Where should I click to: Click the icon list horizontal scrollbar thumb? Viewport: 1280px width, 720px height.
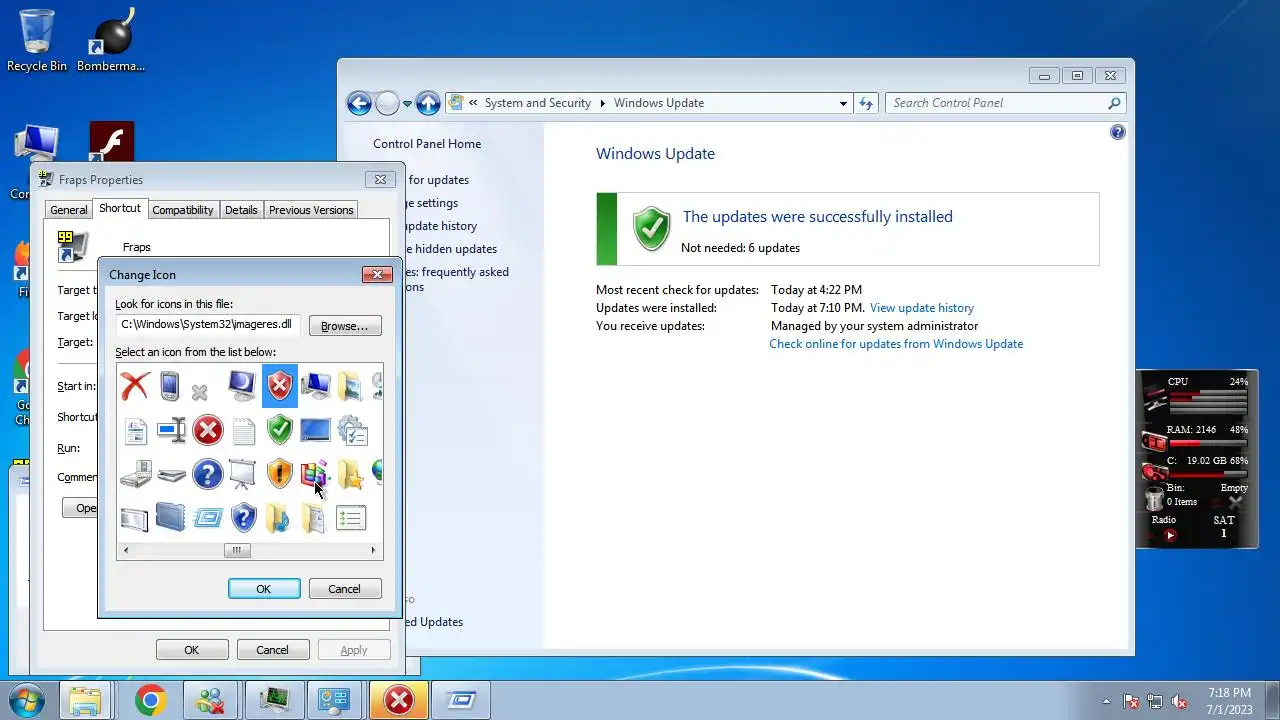click(x=237, y=550)
